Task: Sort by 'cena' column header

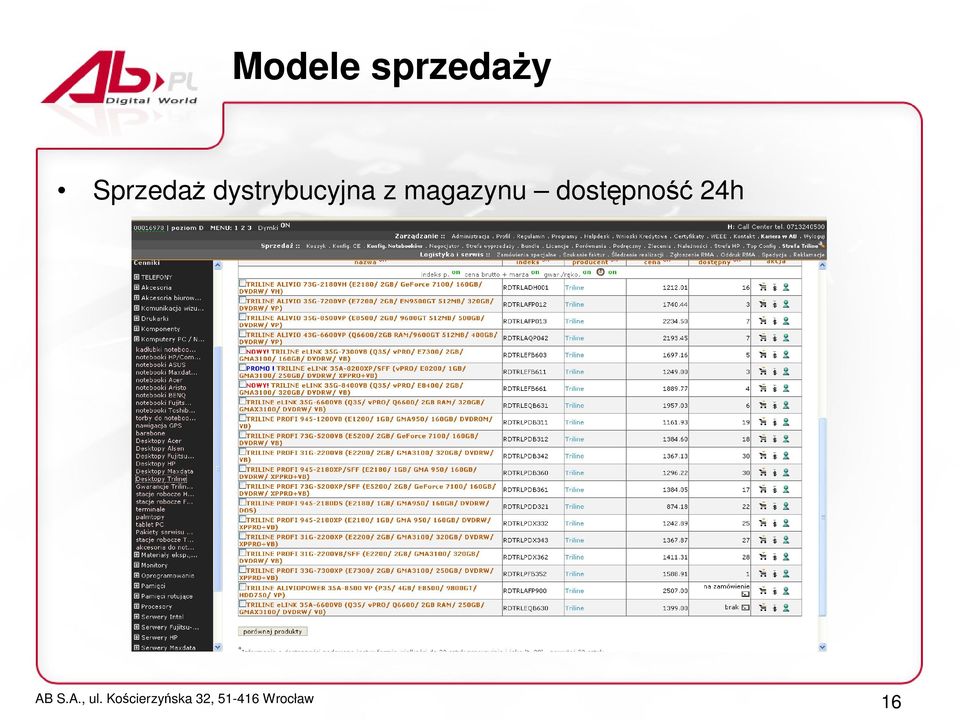Action: click(652, 262)
